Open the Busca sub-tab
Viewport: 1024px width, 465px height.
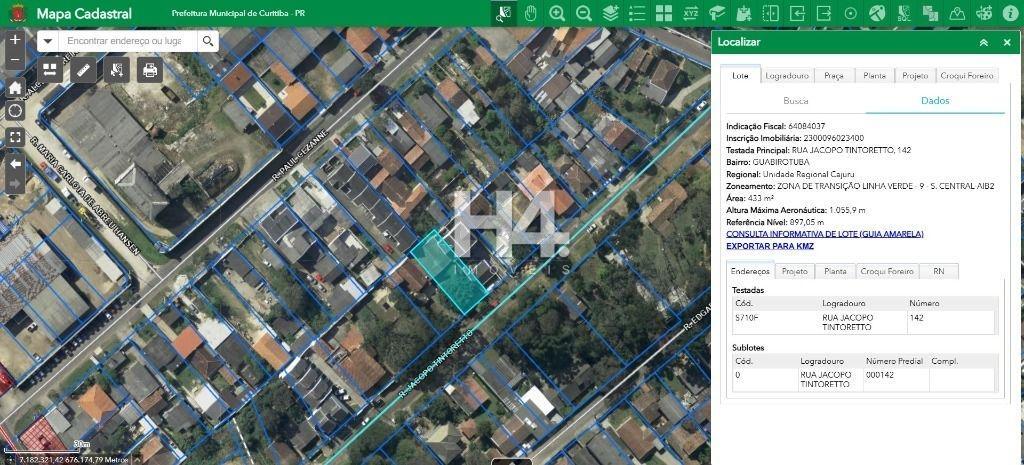[796, 101]
